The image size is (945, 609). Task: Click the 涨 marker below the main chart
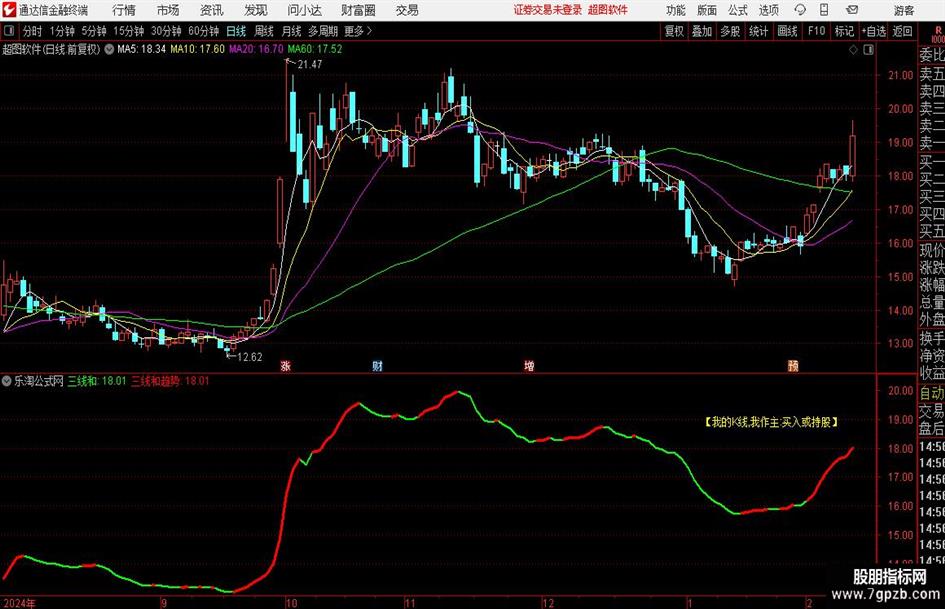click(x=286, y=365)
